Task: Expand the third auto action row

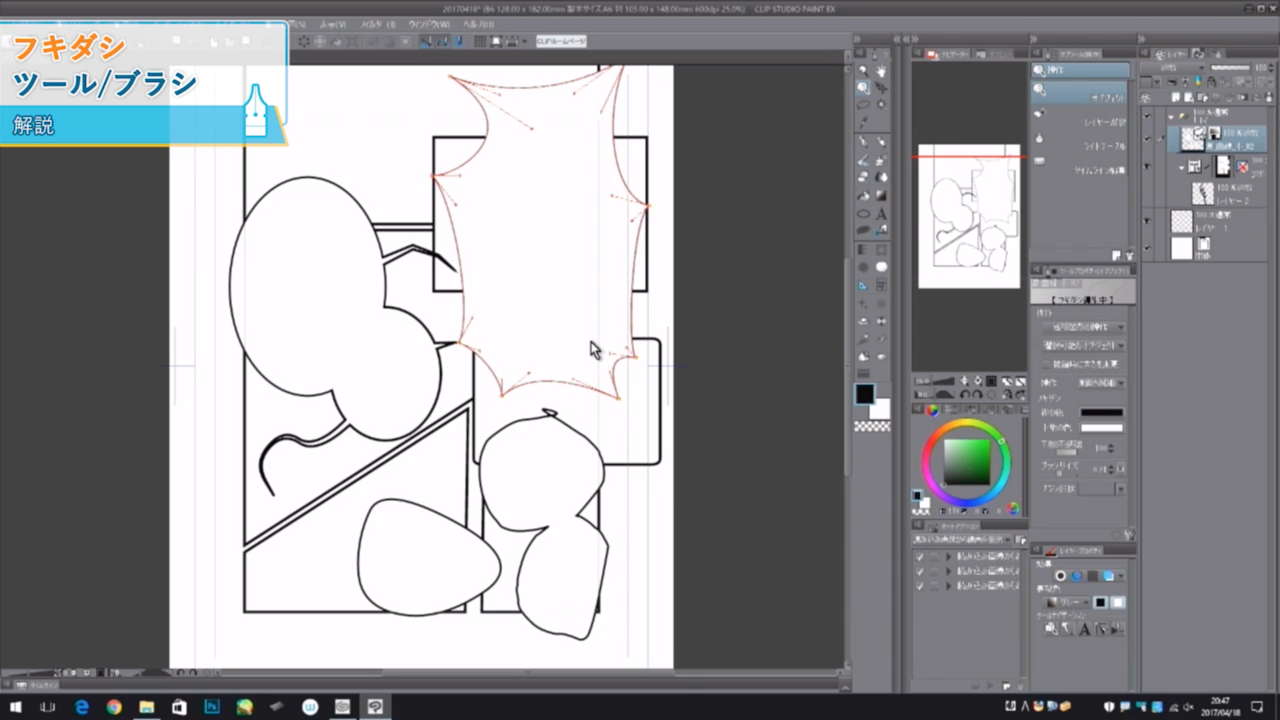Action: pos(949,586)
